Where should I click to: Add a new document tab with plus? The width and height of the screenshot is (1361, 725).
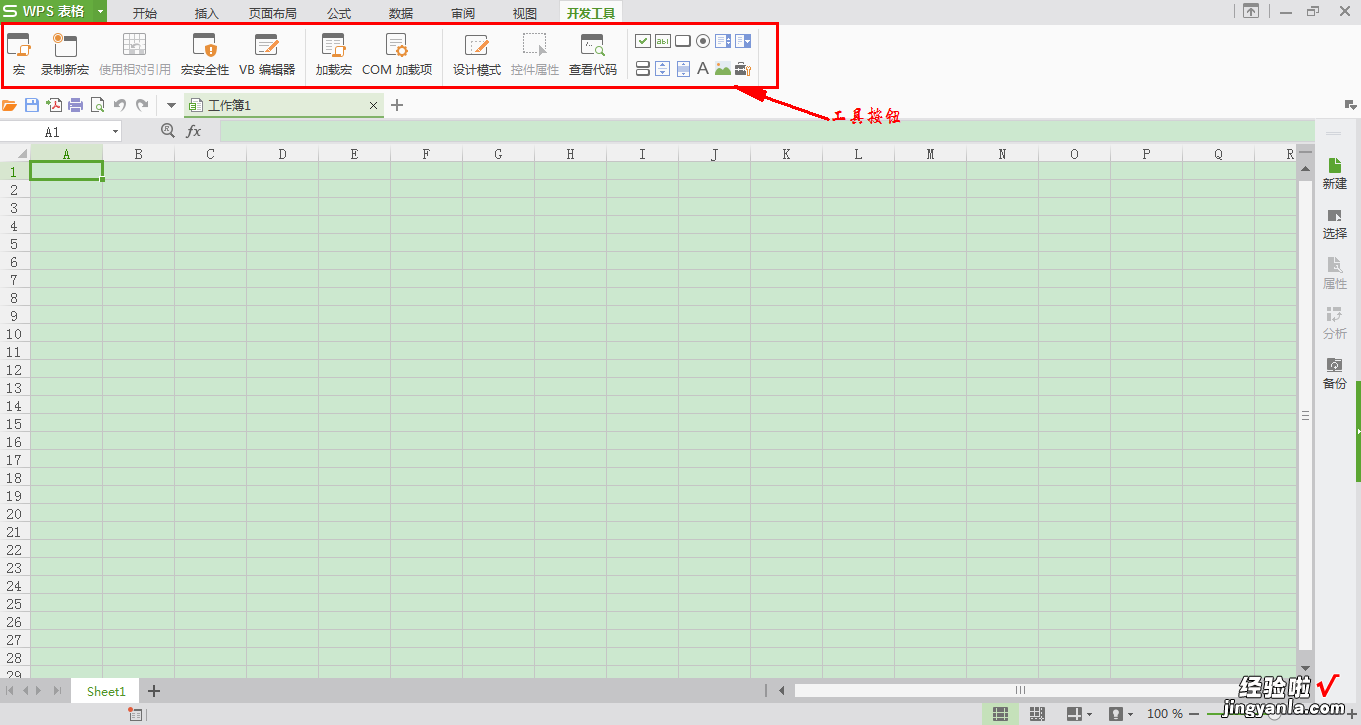(x=397, y=105)
